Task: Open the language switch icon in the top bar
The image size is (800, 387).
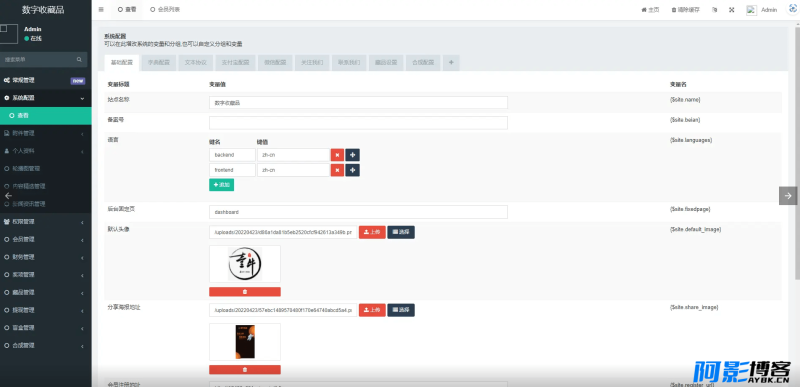Action: (x=715, y=10)
